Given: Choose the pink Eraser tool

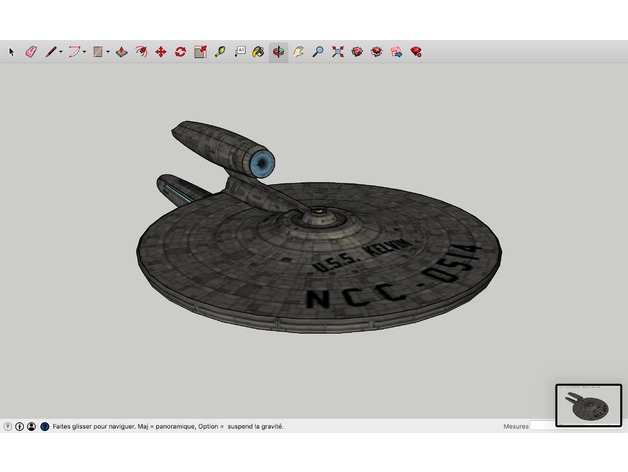Looking at the screenshot, I should pyautogui.click(x=31, y=52).
